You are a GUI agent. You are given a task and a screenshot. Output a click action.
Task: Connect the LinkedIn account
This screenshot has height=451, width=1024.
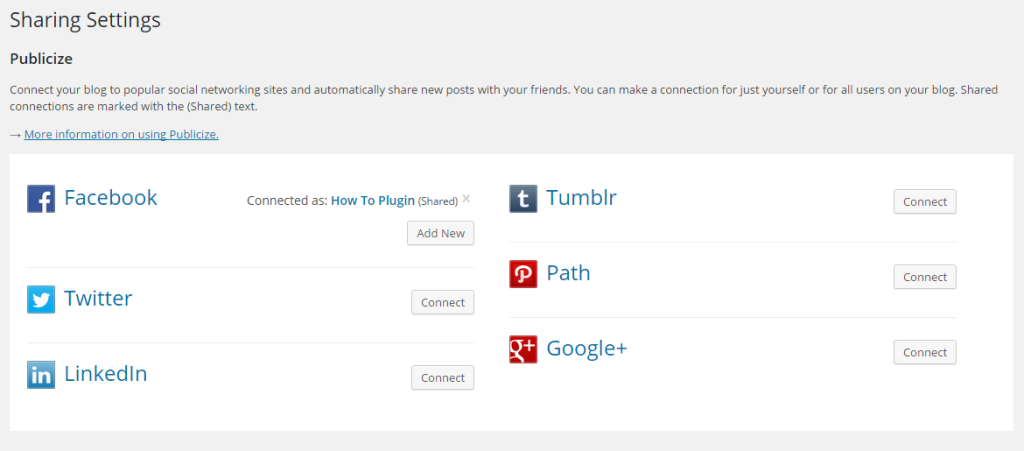pos(443,377)
